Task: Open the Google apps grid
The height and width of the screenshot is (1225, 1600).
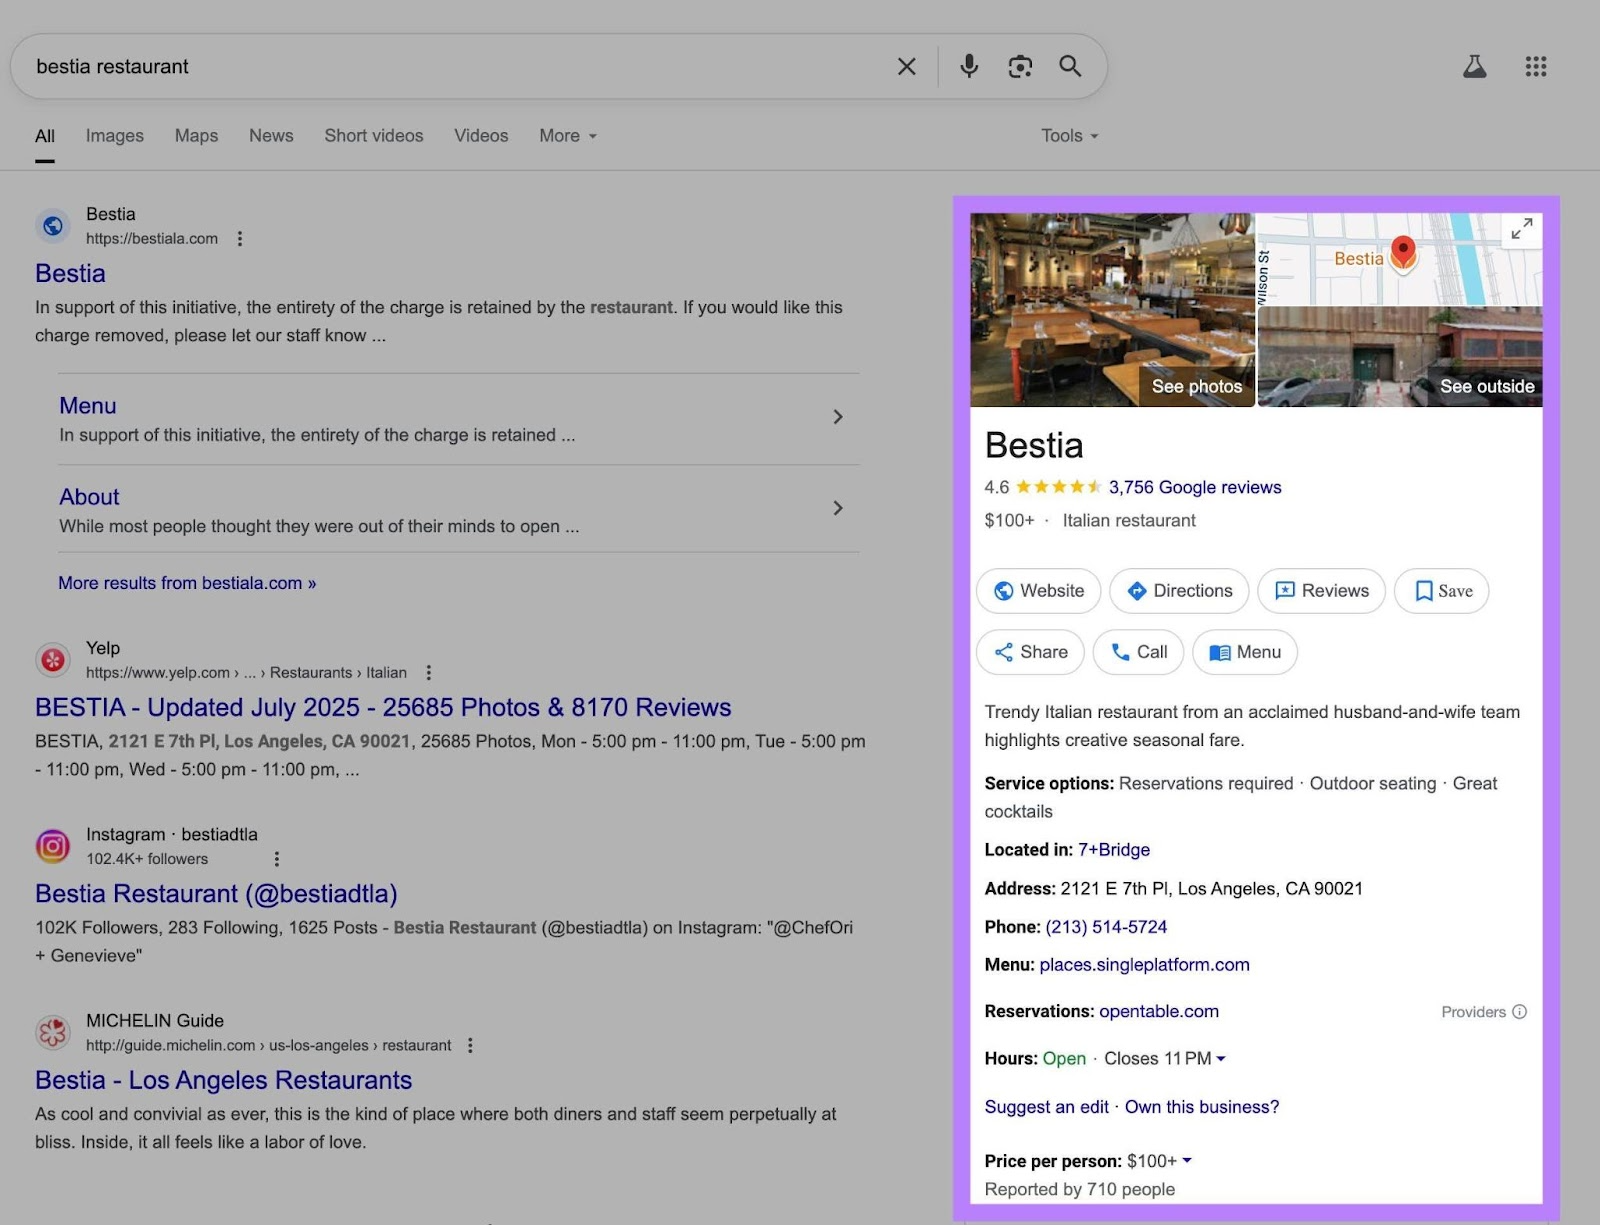Action: pyautogui.click(x=1536, y=66)
